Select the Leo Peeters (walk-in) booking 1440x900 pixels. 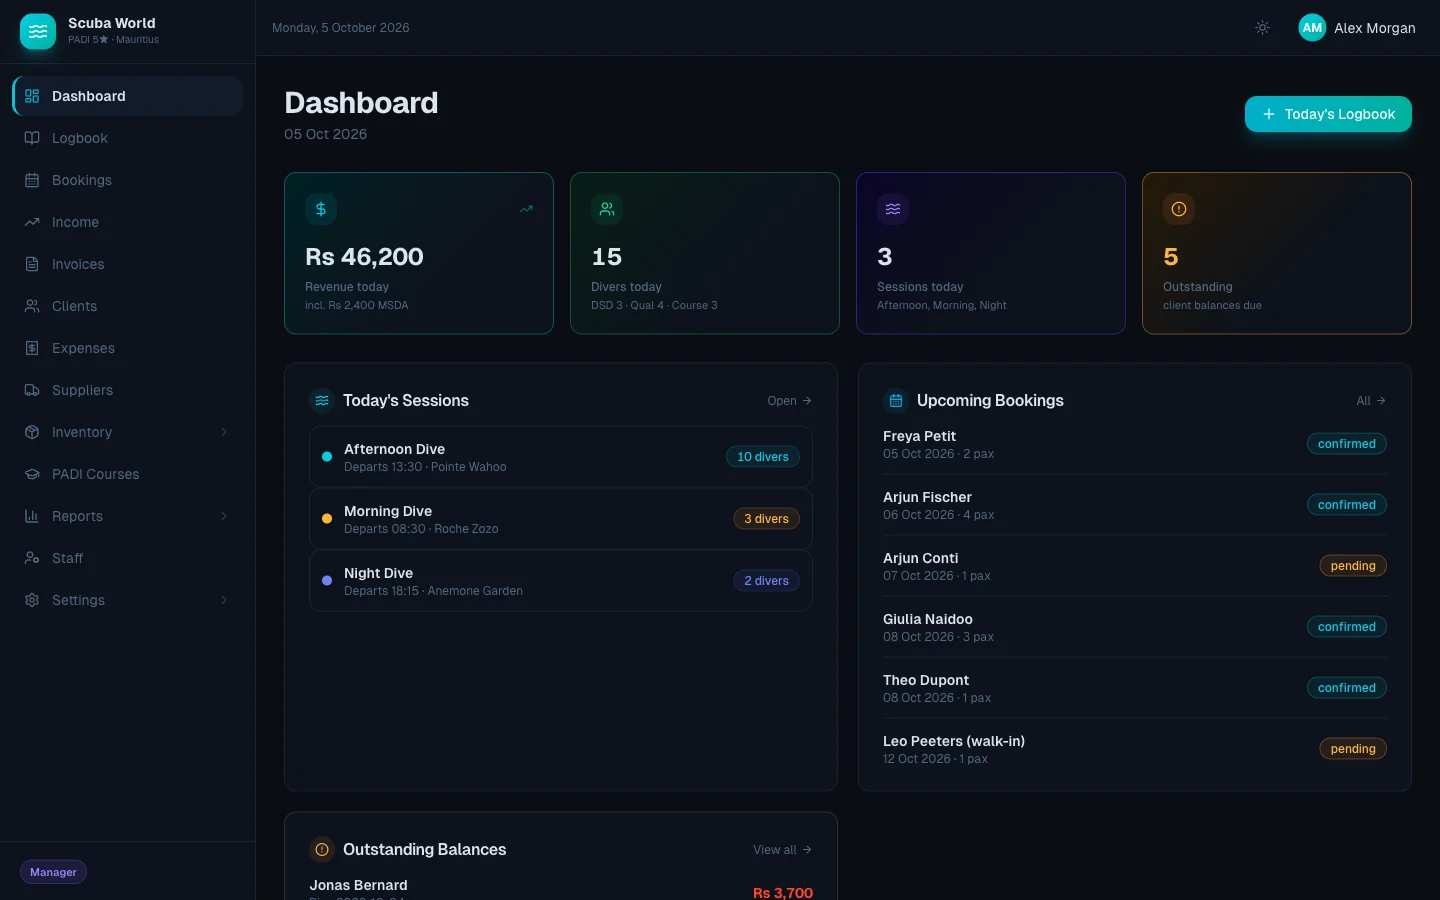coord(1135,749)
